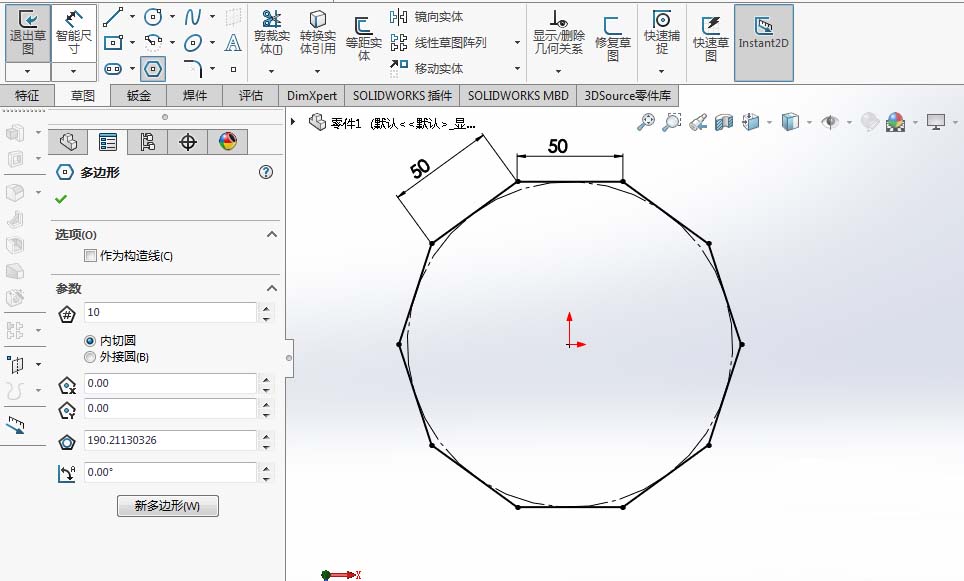Select the 智能尺寸 smart dimension tool
Viewport: 964px width, 581px height.
(x=74, y=33)
